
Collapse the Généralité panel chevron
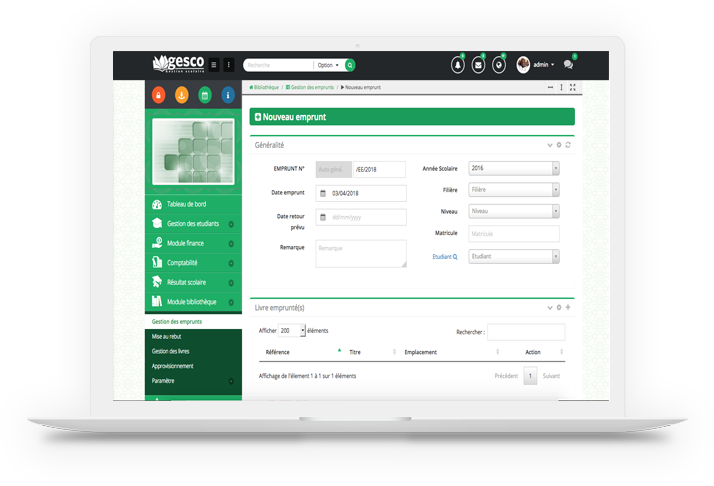tap(549, 145)
